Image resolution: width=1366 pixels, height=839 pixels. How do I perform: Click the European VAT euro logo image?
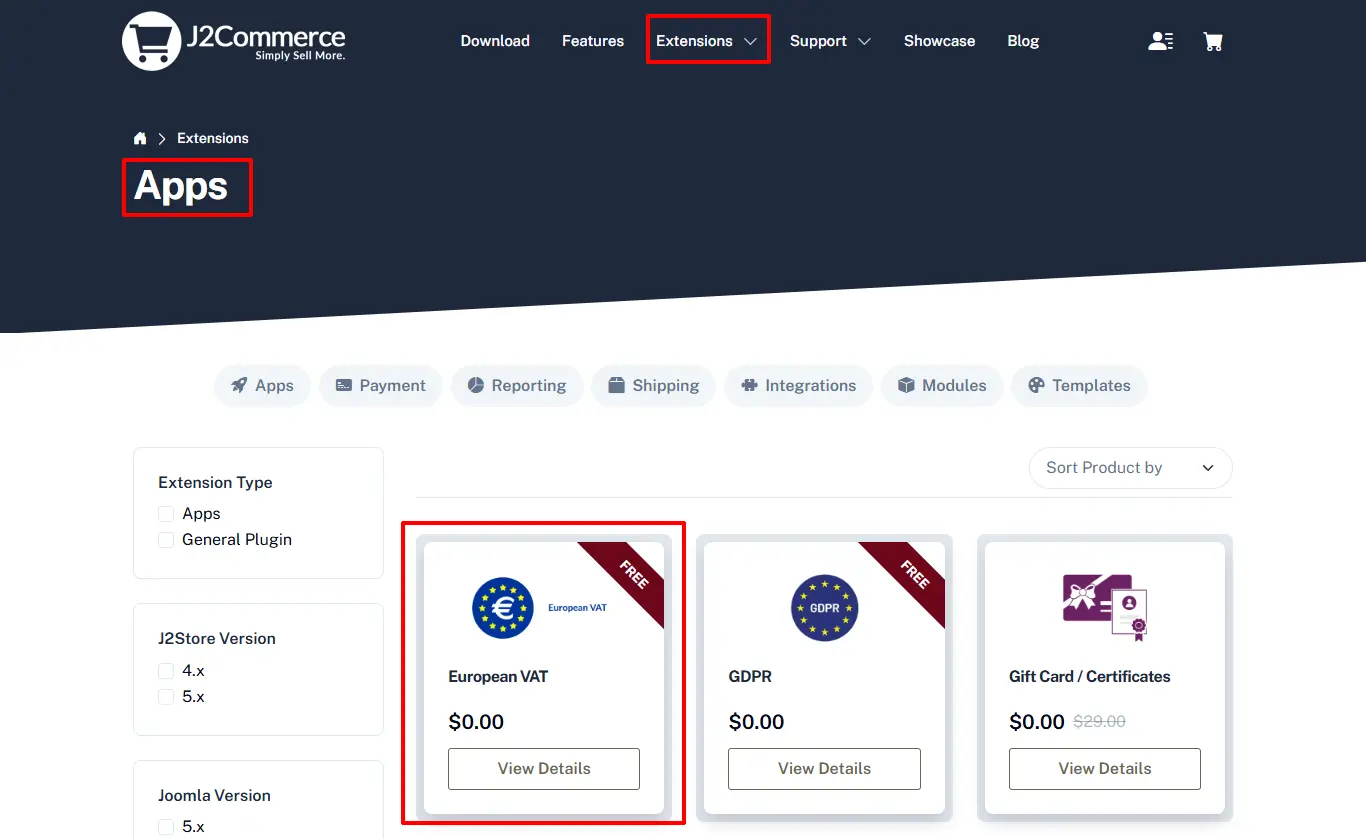(503, 607)
